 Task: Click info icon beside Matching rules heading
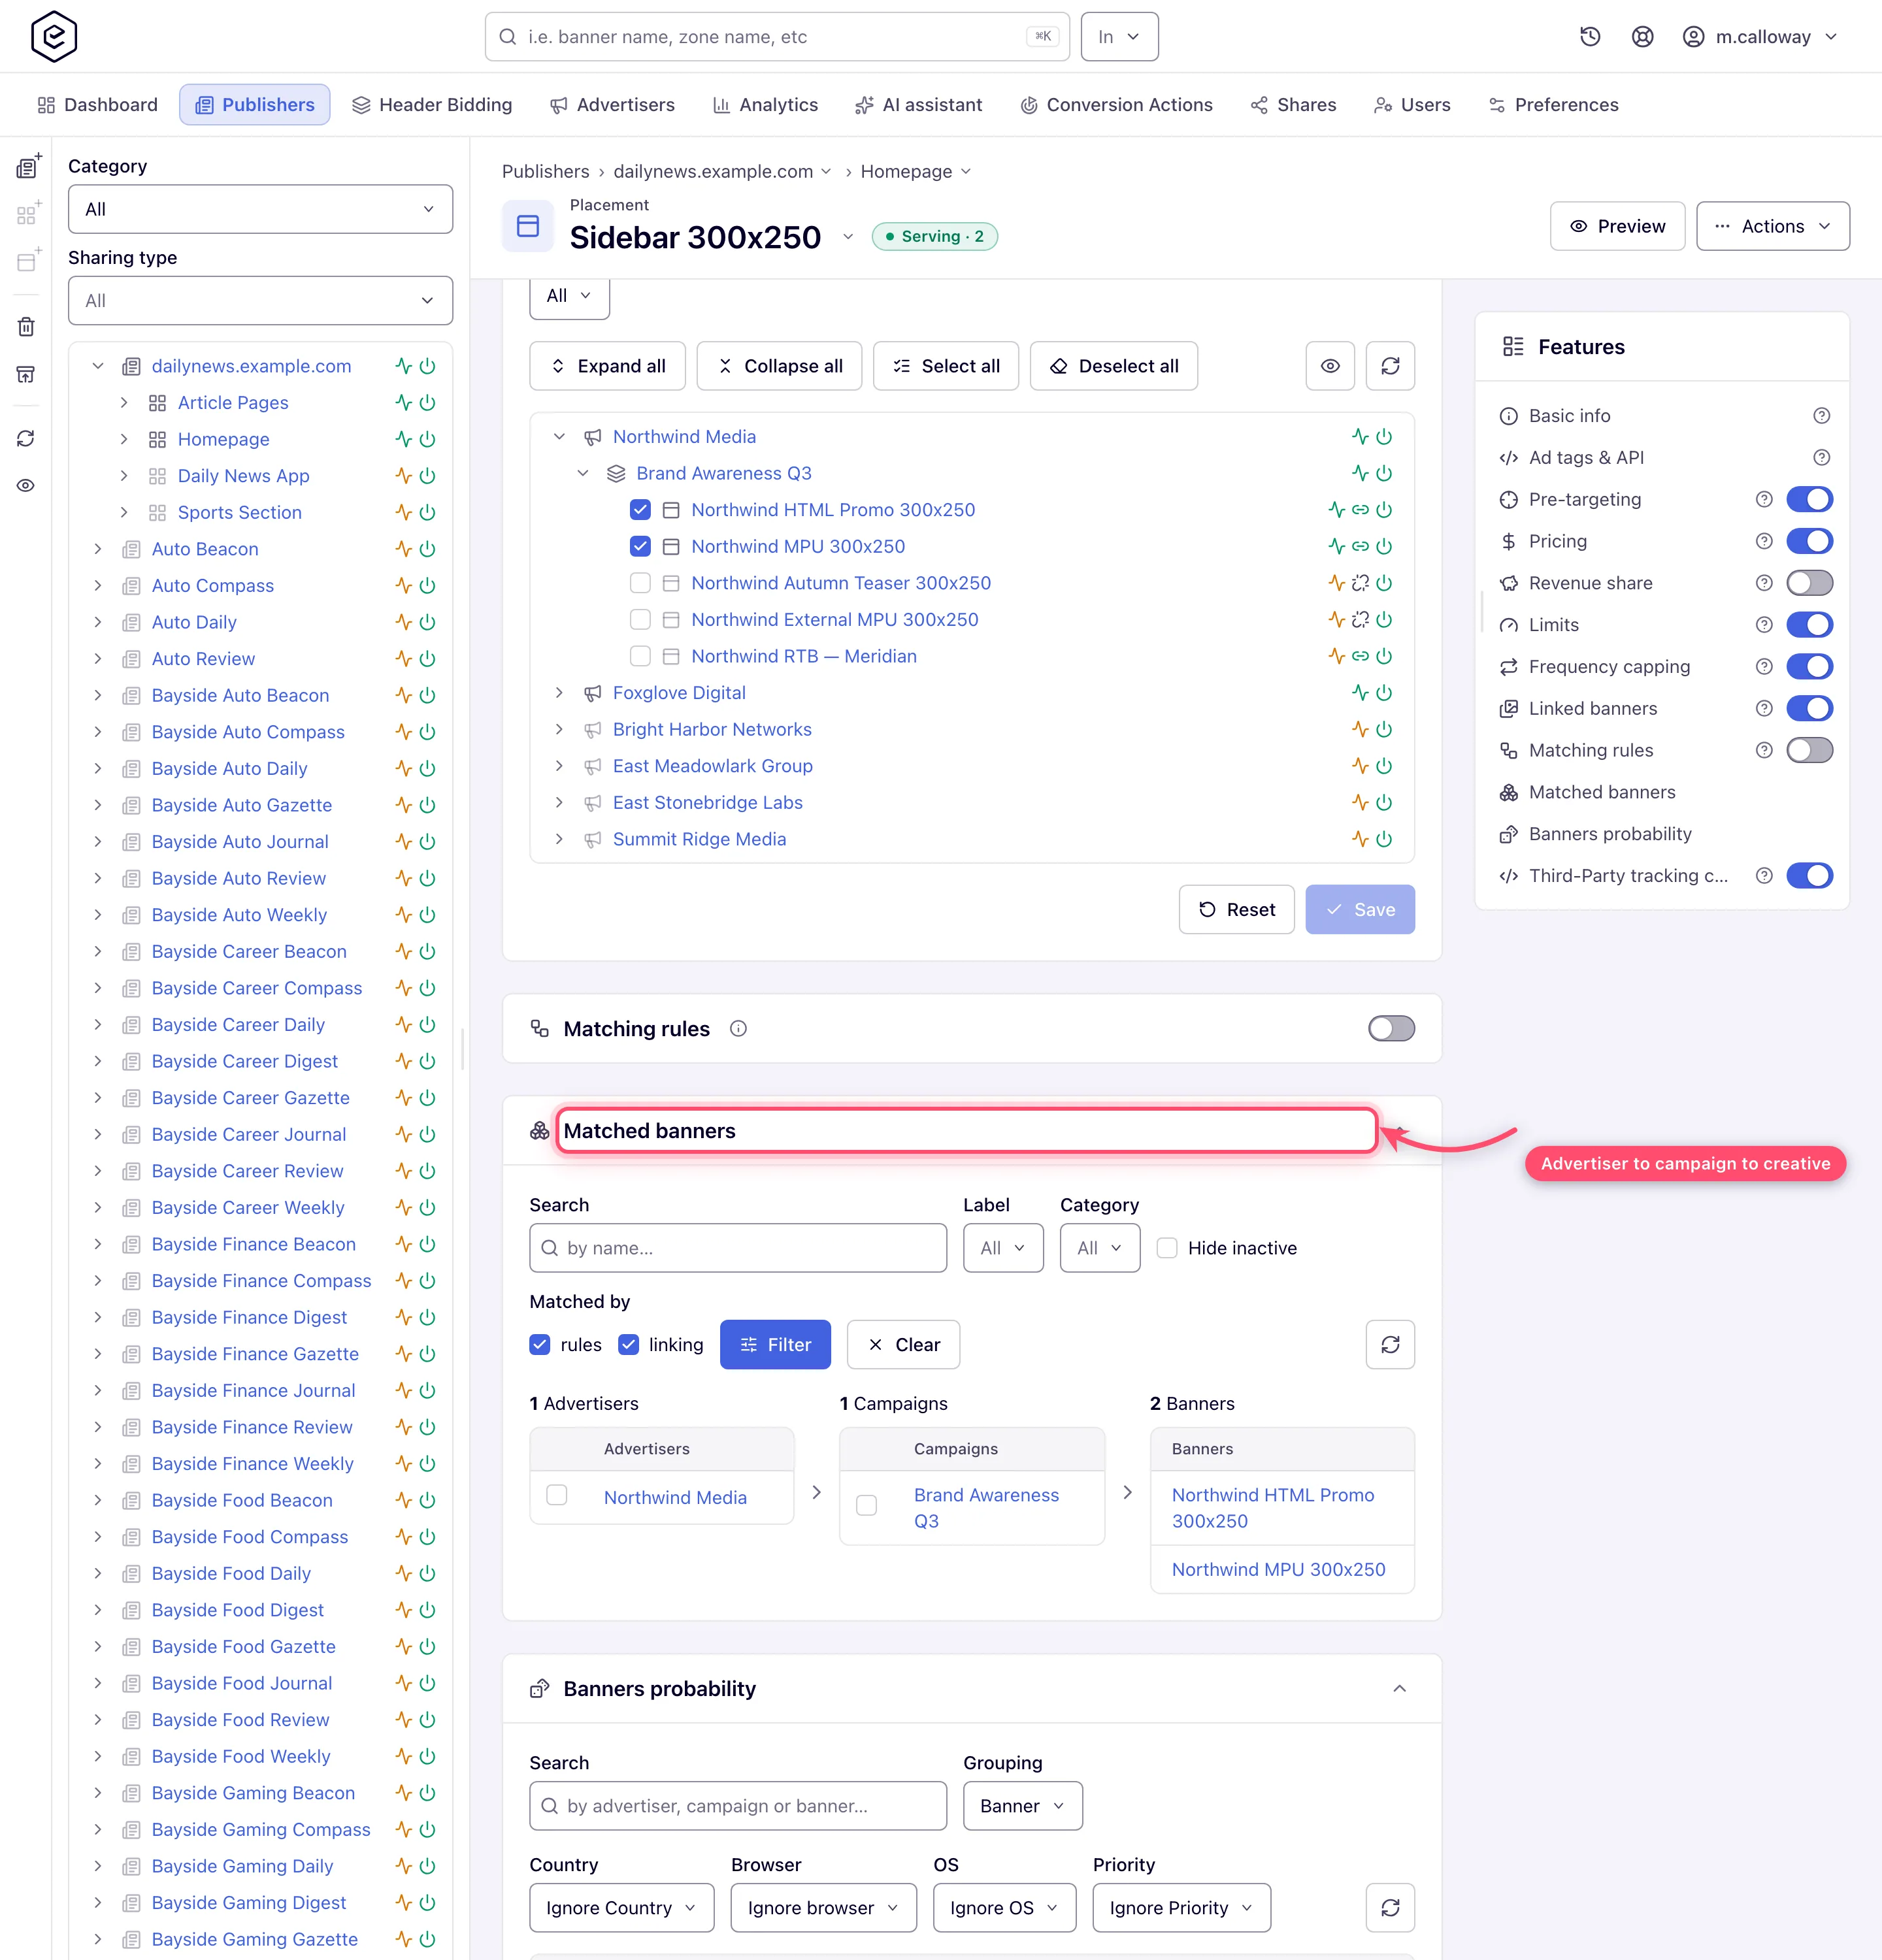click(738, 1029)
